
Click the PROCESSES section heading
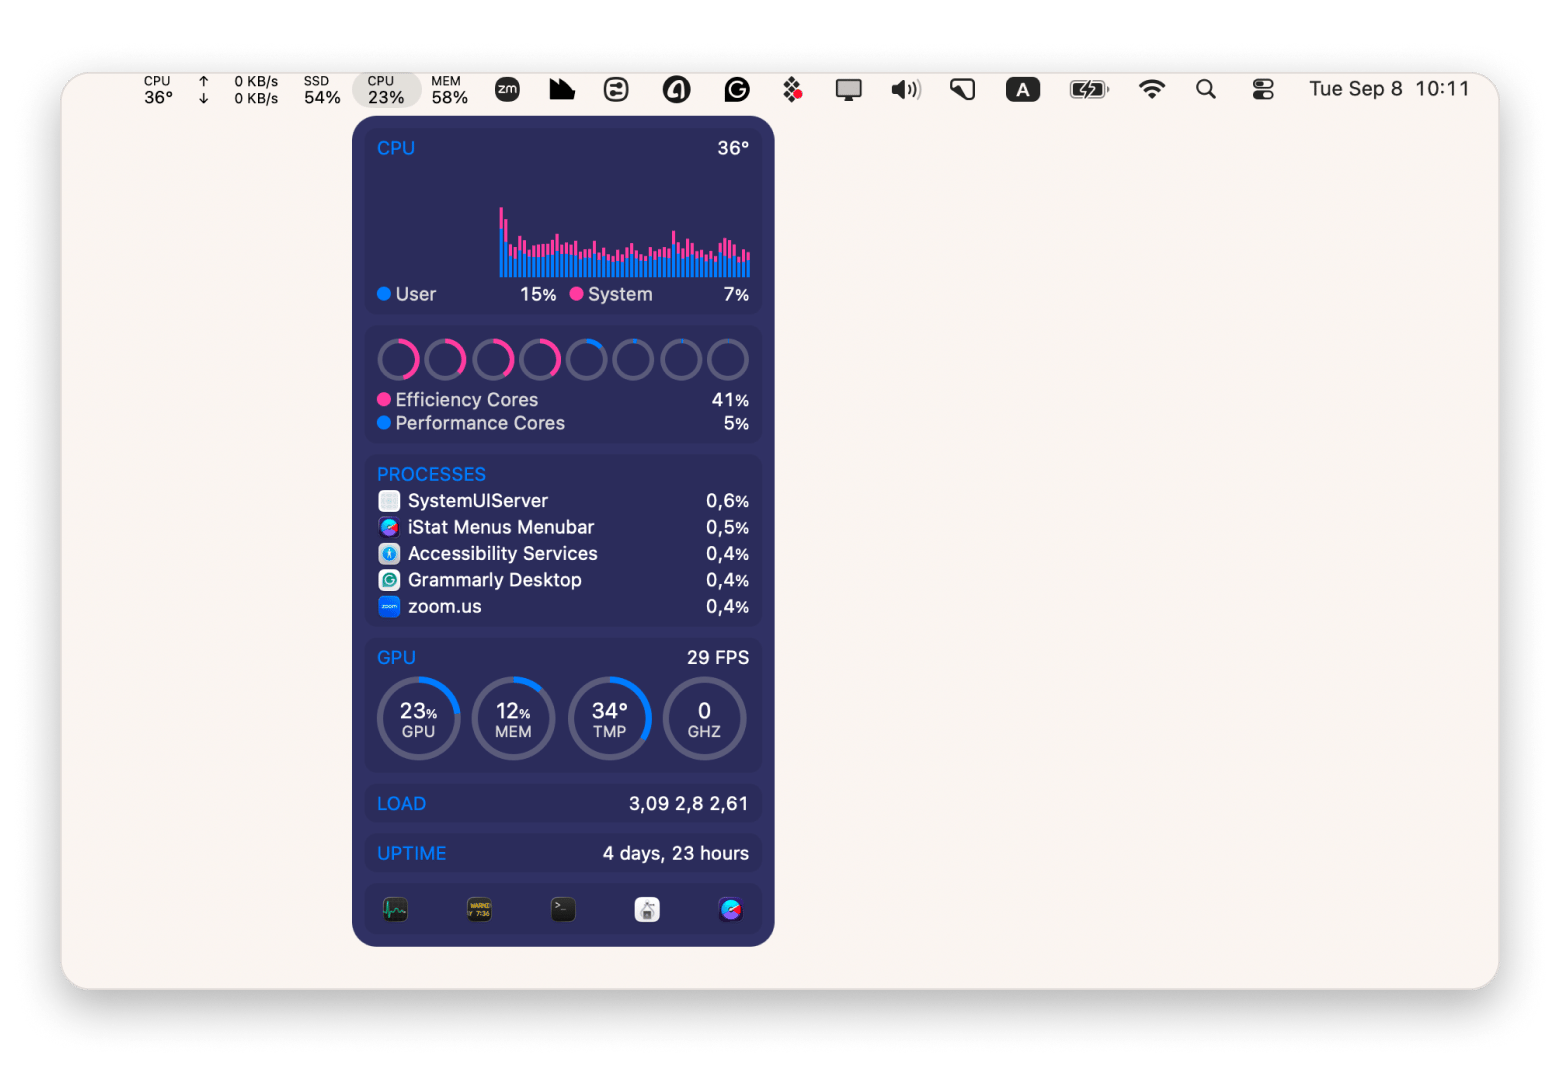431,474
